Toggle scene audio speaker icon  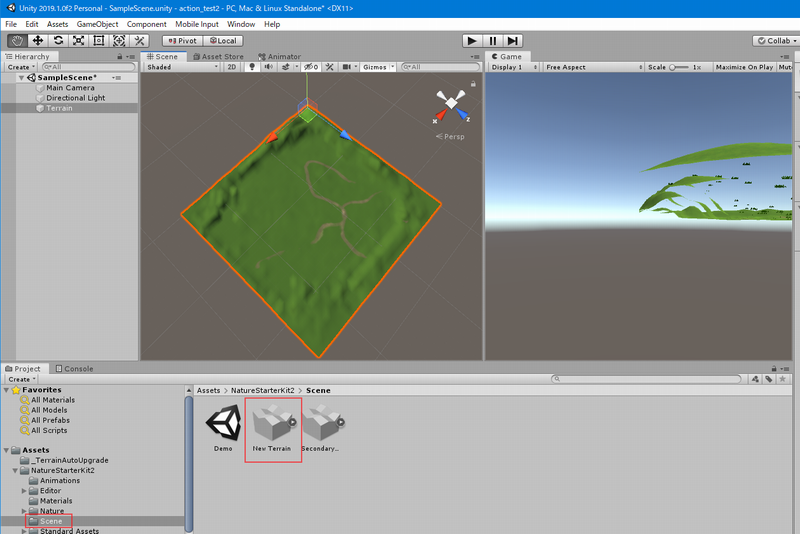tap(268, 67)
